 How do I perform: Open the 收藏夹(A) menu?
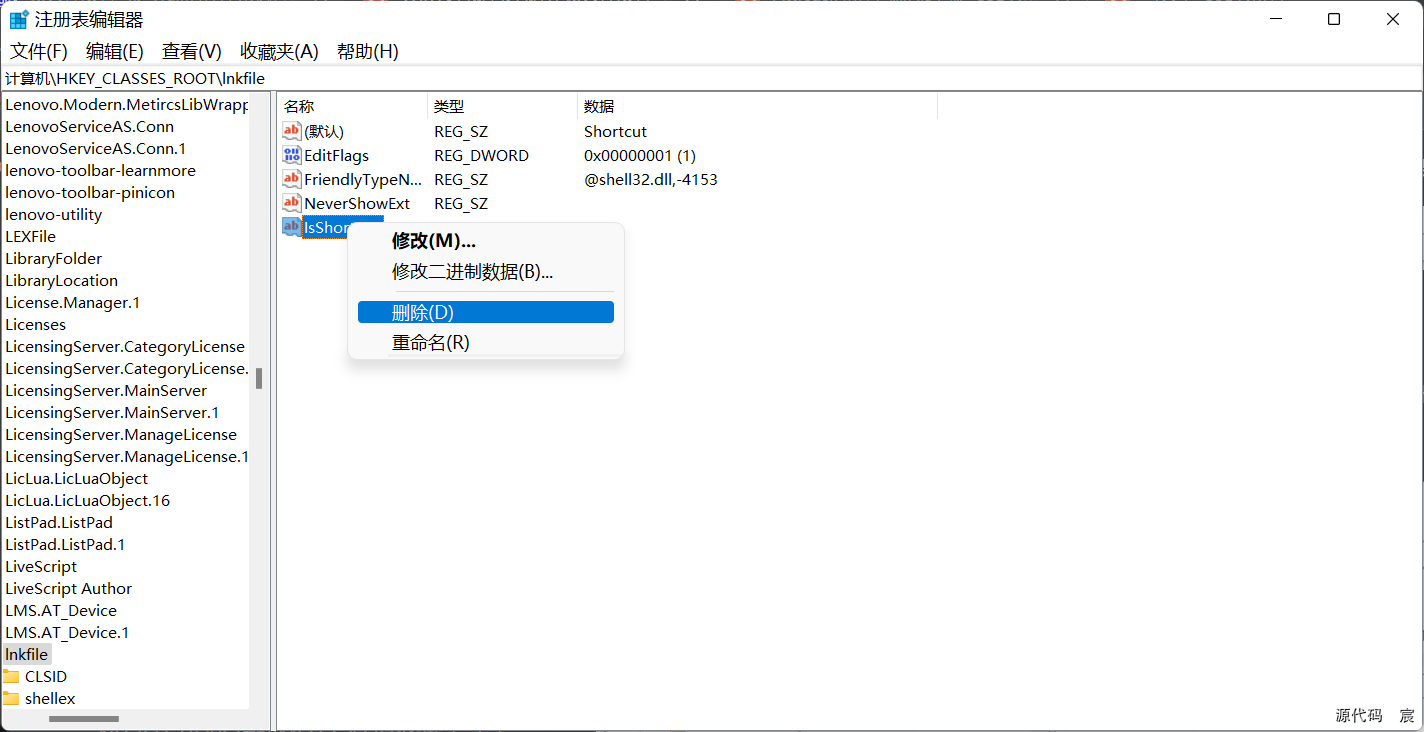279,51
